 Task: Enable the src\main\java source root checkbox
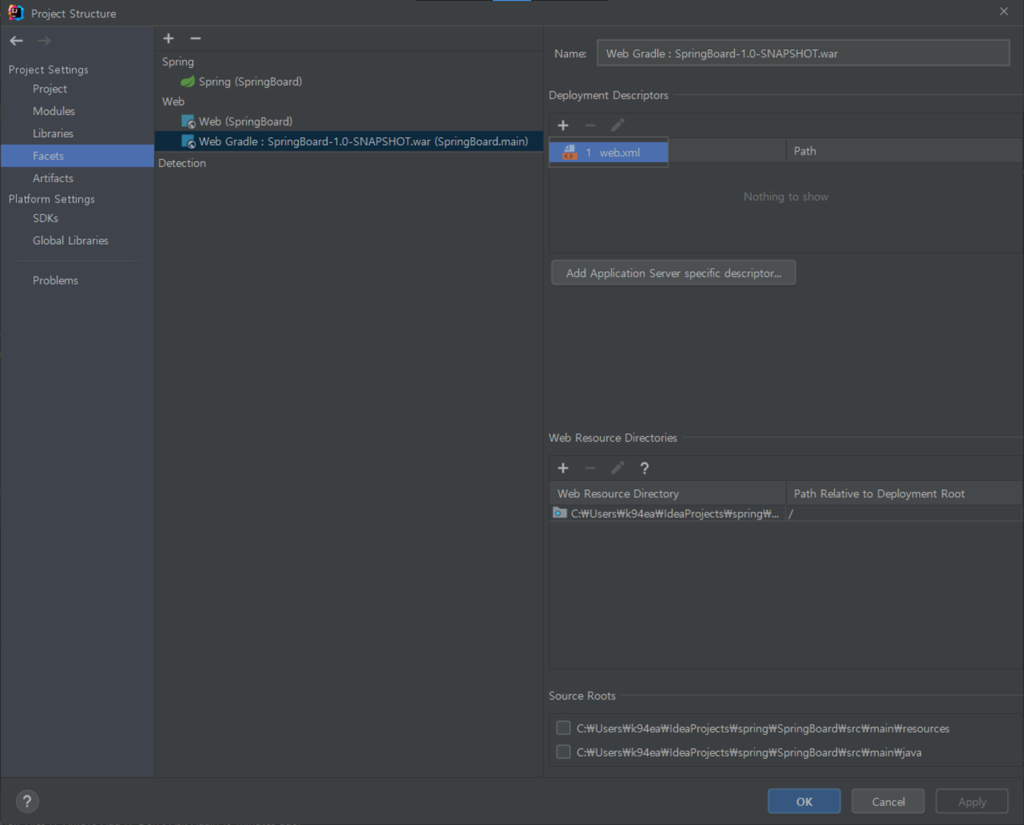coord(564,752)
